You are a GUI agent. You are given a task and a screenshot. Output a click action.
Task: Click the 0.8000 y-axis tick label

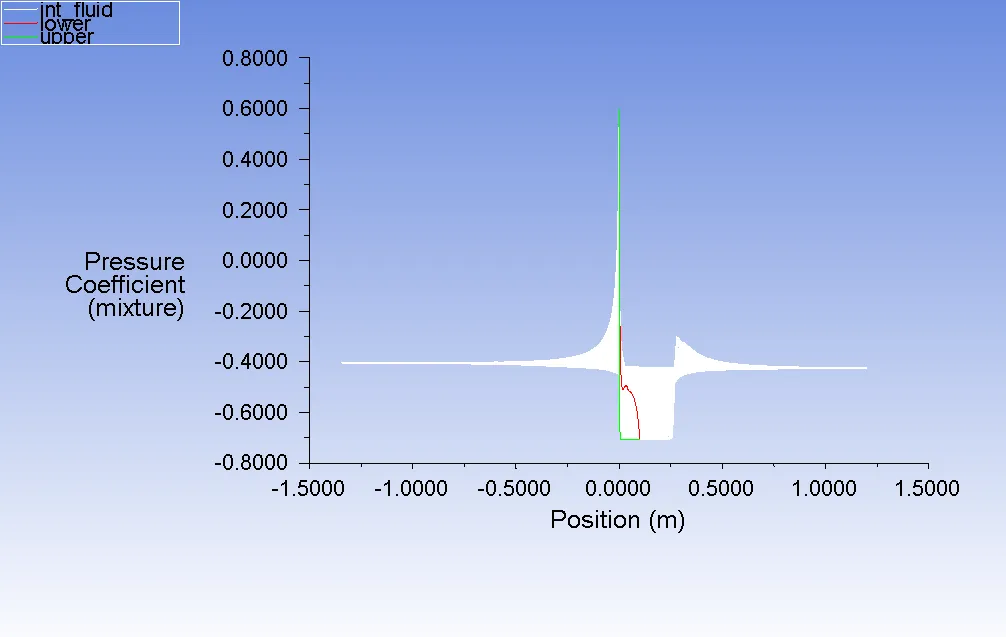254,58
